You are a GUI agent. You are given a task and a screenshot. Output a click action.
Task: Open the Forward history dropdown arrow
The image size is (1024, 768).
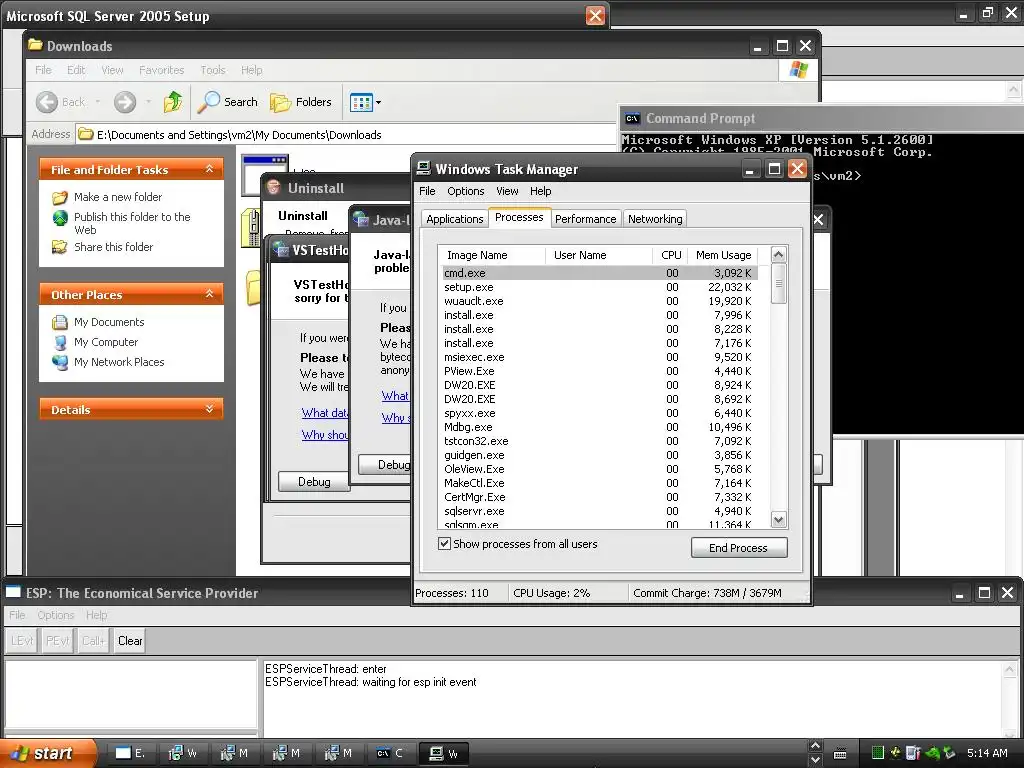148,102
